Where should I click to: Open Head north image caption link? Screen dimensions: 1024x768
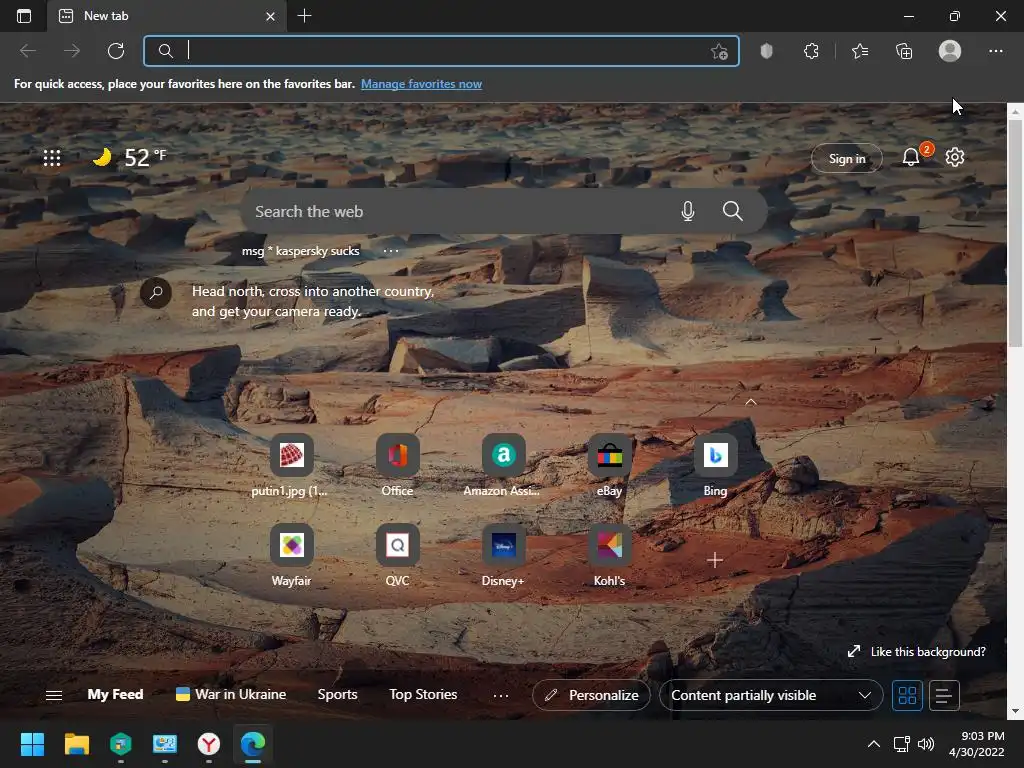tap(313, 301)
